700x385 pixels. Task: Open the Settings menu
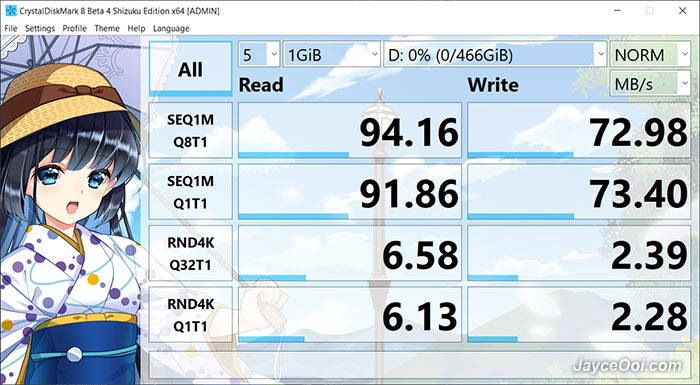tap(40, 28)
